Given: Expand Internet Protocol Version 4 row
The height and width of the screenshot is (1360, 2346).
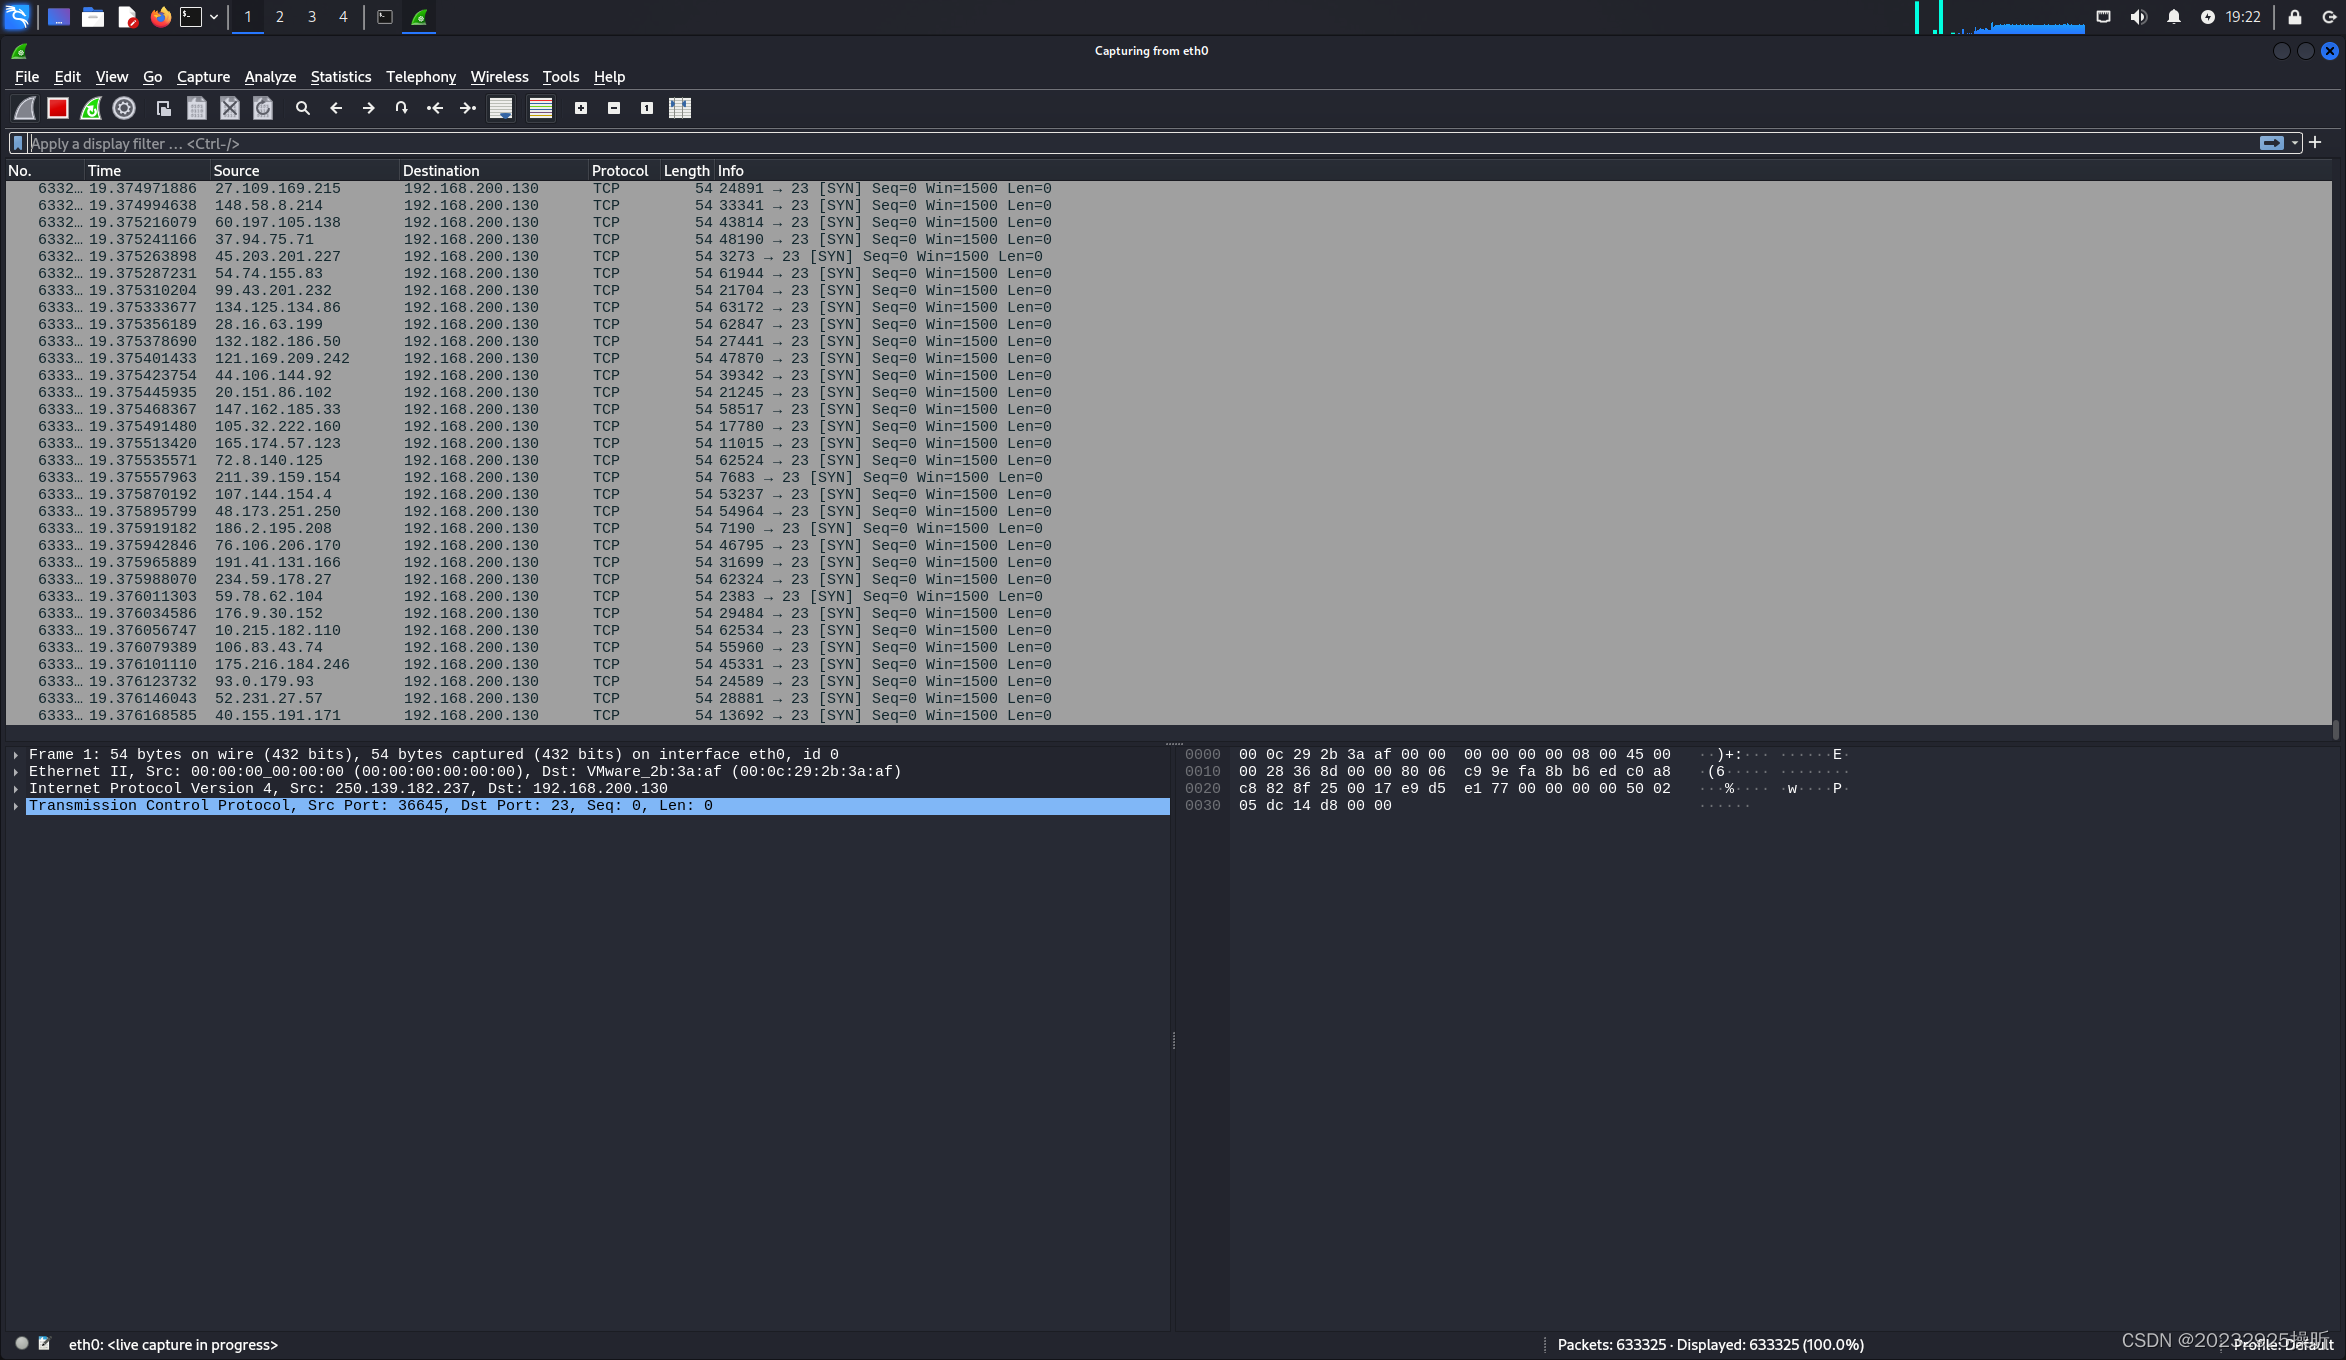Looking at the screenshot, I should pyautogui.click(x=16, y=789).
